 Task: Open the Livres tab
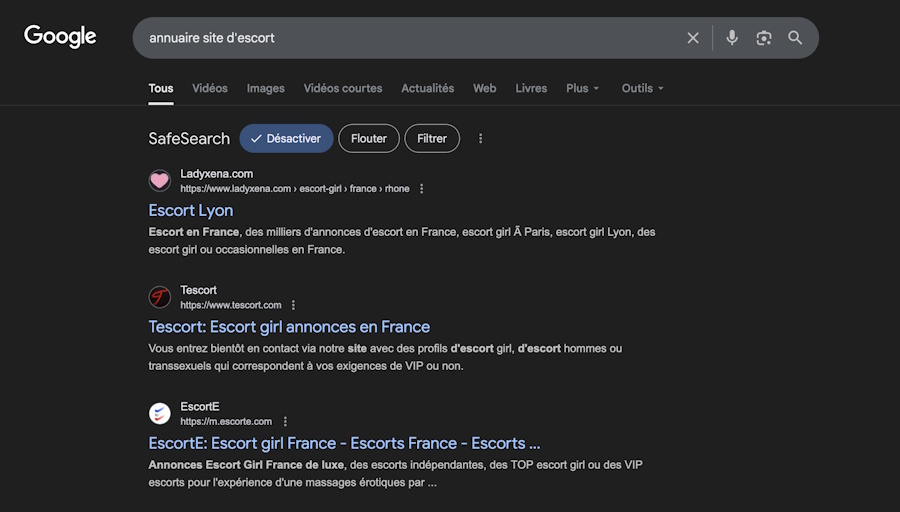tap(531, 88)
